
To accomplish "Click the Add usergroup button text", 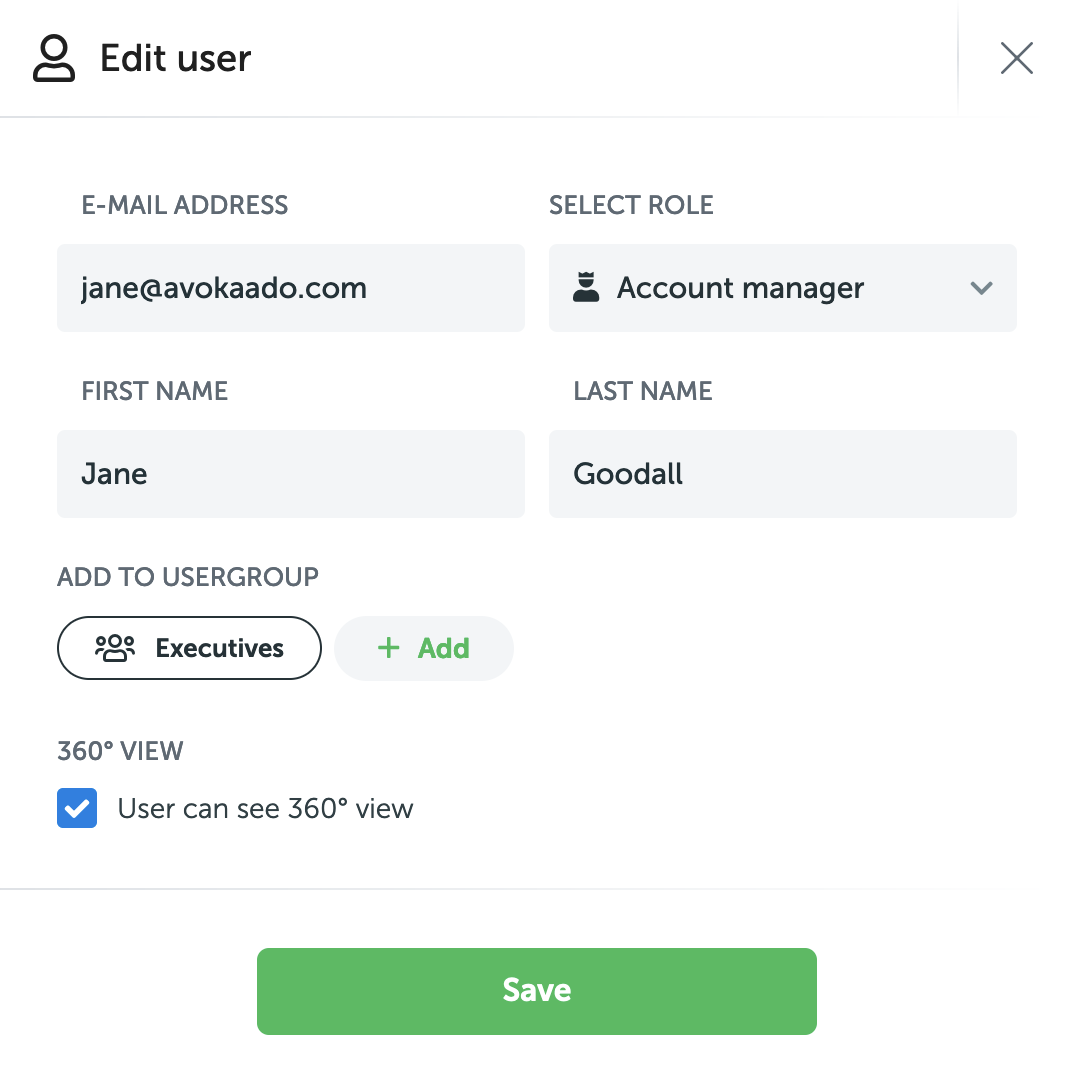I will [443, 648].
